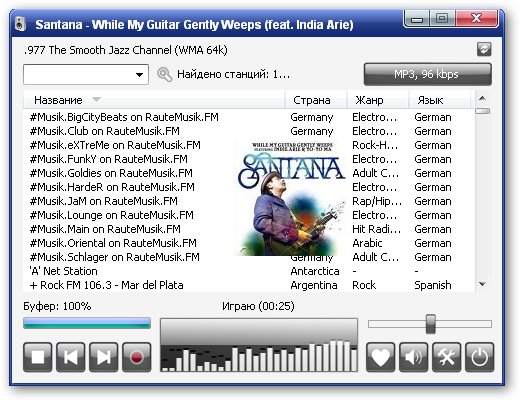Click the Santana album cover art
The height and width of the screenshot is (401, 520).
[x=291, y=198]
